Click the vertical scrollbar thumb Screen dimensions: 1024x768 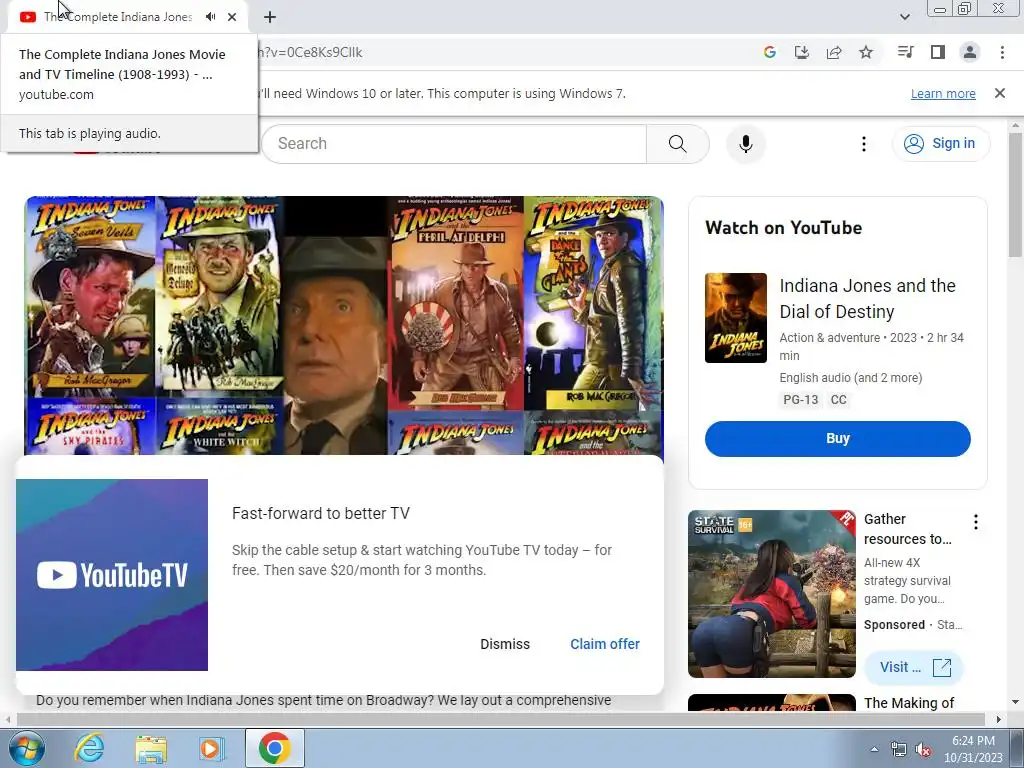[1015, 195]
